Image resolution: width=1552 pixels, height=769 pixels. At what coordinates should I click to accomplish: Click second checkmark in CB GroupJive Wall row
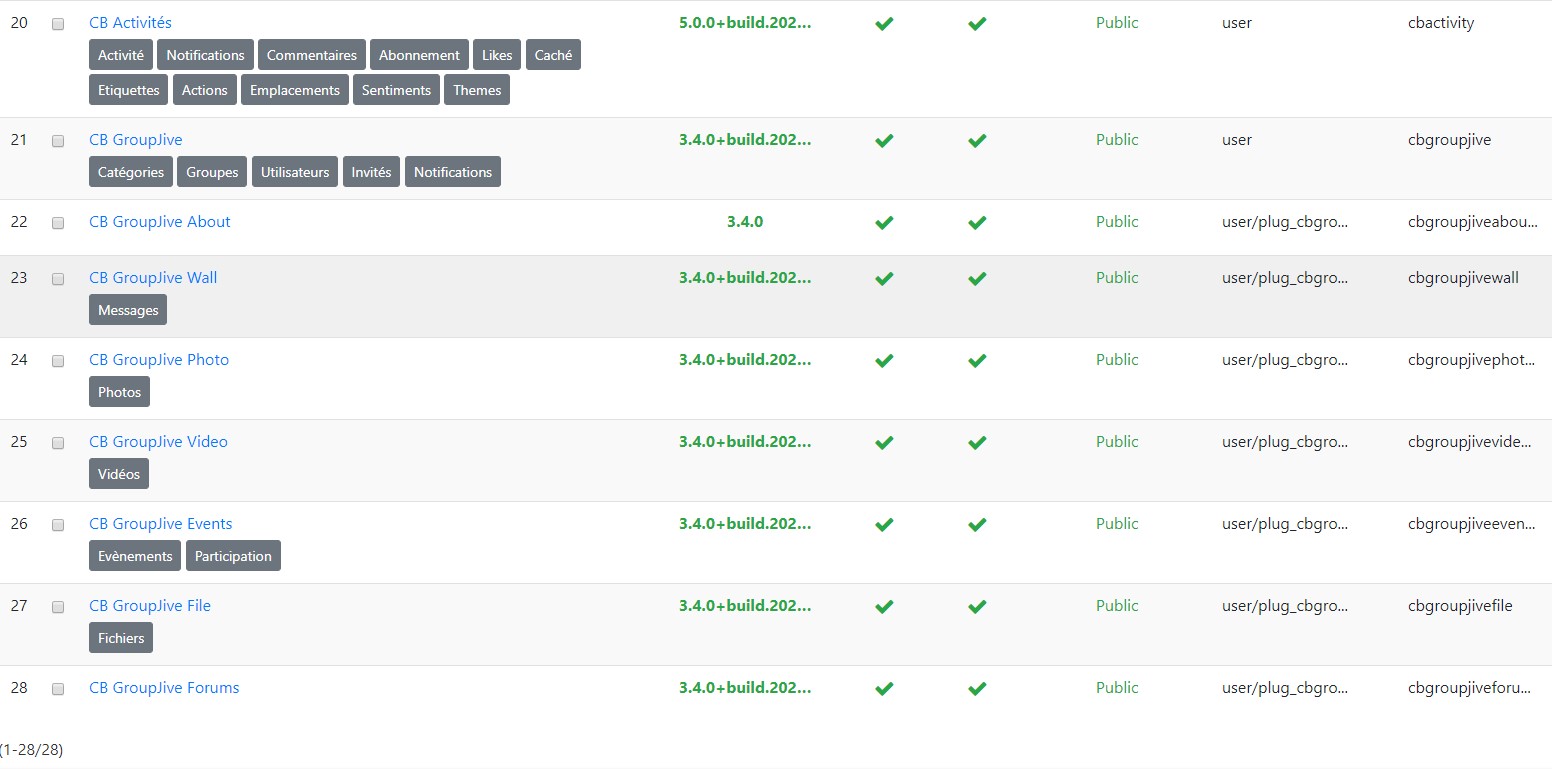click(x=977, y=278)
